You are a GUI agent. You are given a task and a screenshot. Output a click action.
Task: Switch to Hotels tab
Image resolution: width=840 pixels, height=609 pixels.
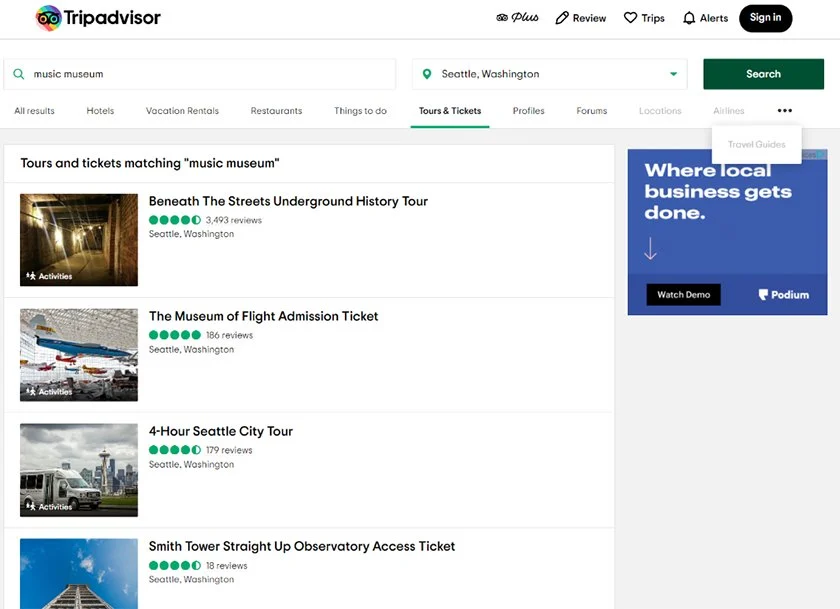coord(100,111)
